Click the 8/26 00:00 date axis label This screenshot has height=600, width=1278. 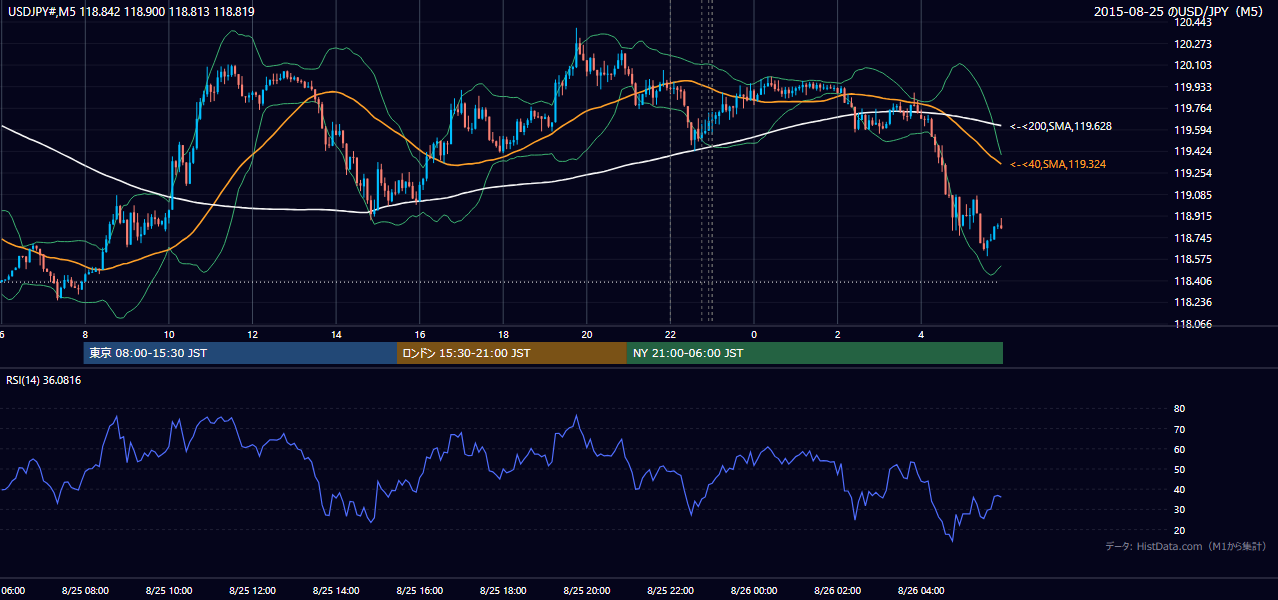pyautogui.click(x=754, y=590)
